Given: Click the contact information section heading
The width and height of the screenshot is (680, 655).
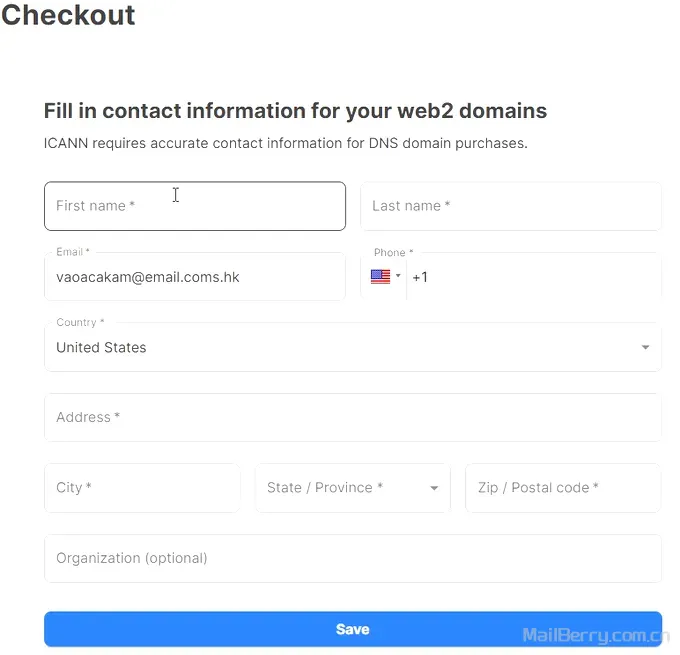Looking at the screenshot, I should 295,111.
